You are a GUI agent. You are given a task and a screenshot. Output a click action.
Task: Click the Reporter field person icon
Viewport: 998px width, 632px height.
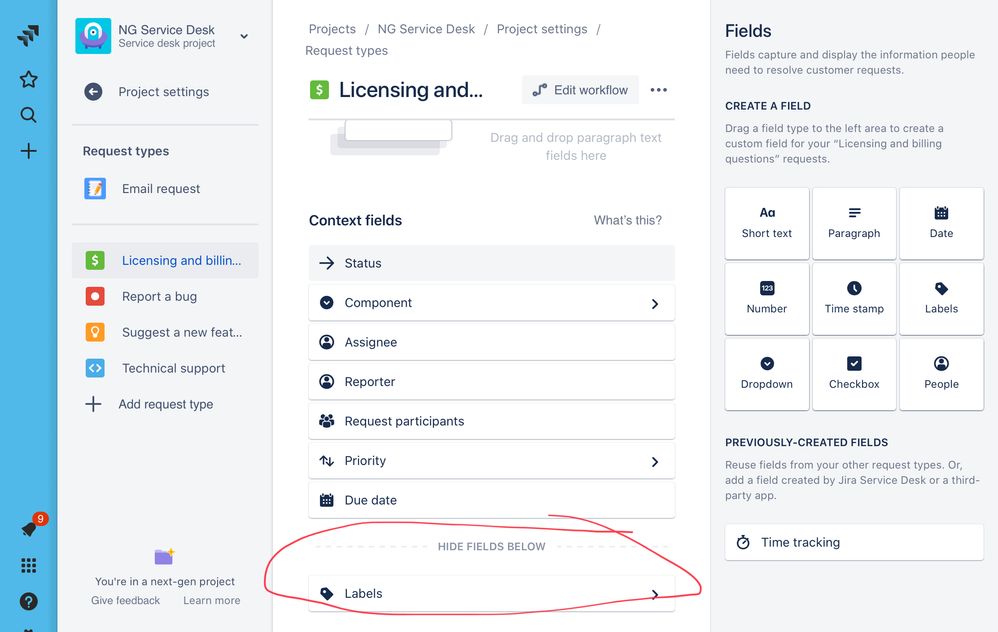(x=327, y=382)
